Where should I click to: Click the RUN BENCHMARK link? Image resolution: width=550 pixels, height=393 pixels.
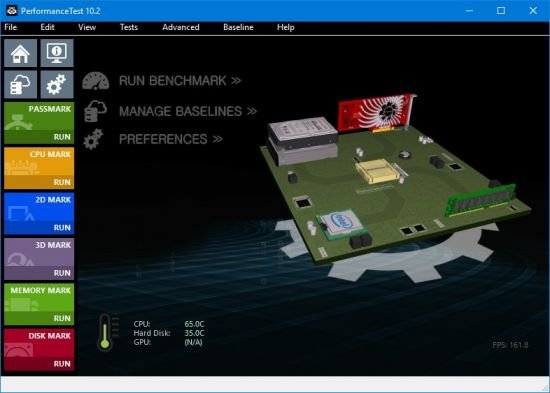[x=180, y=81]
